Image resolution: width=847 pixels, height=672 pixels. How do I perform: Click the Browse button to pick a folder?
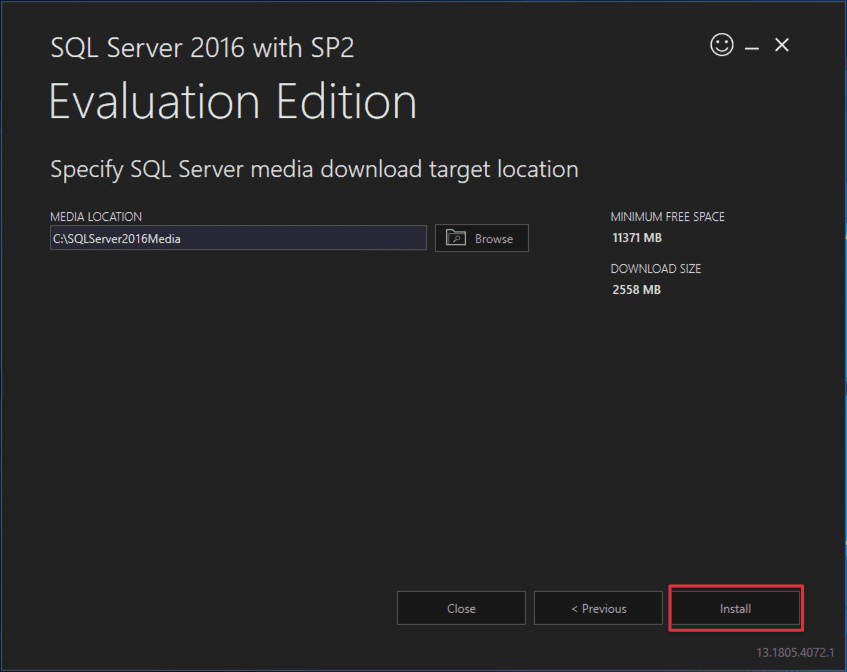click(x=481, y=238)
